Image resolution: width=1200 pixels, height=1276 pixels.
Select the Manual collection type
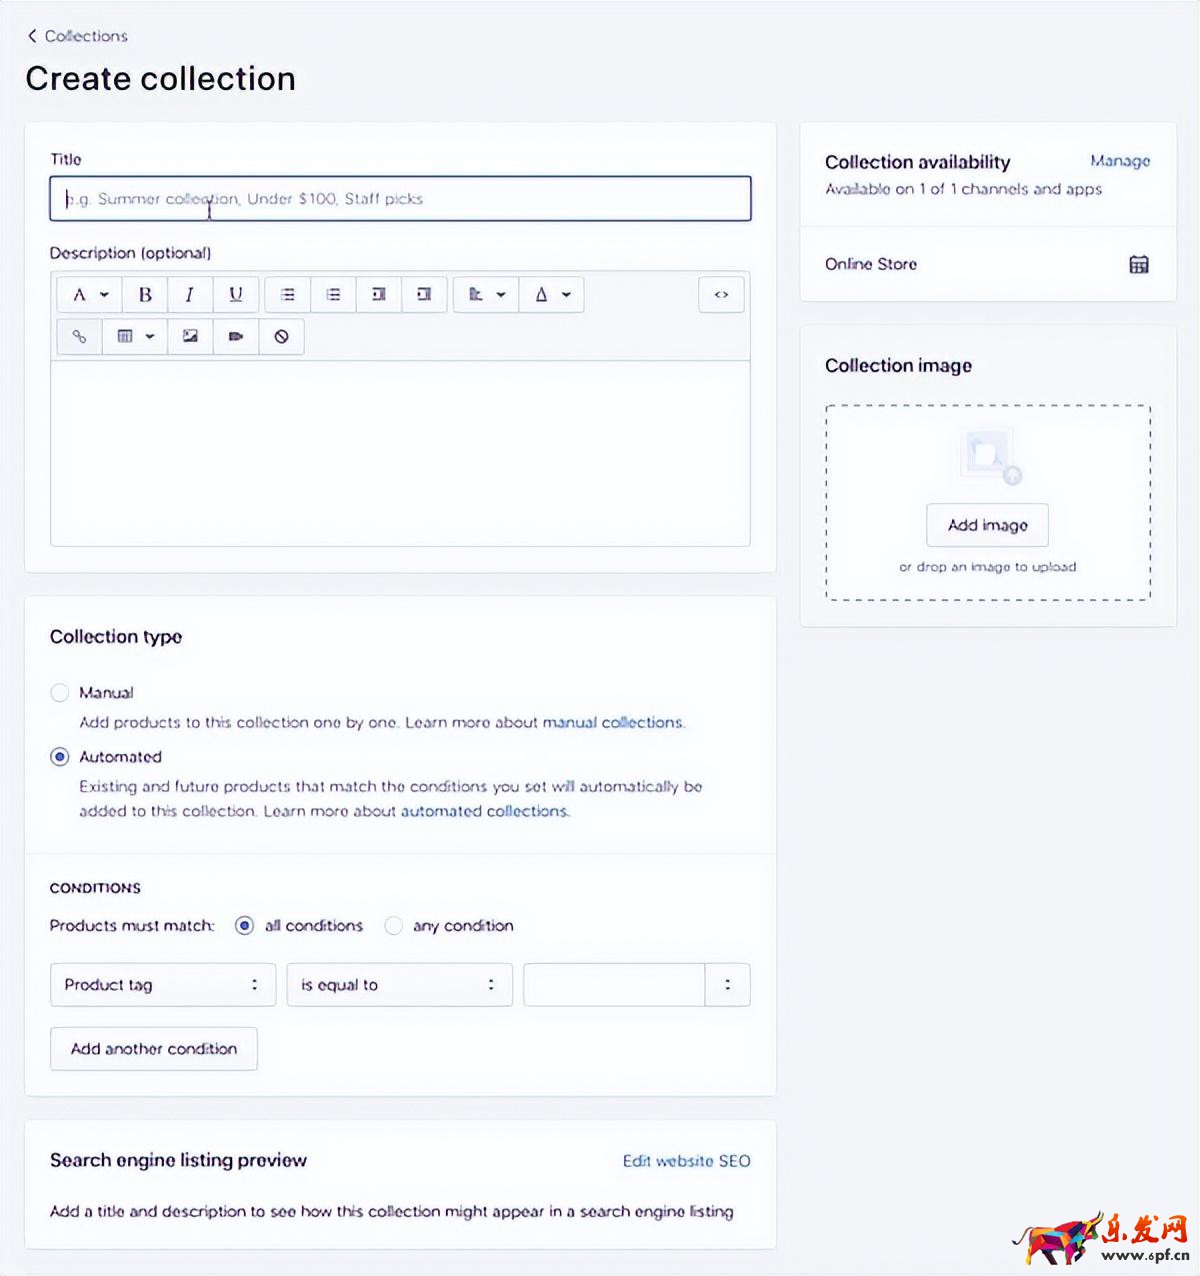coord(60,692)
